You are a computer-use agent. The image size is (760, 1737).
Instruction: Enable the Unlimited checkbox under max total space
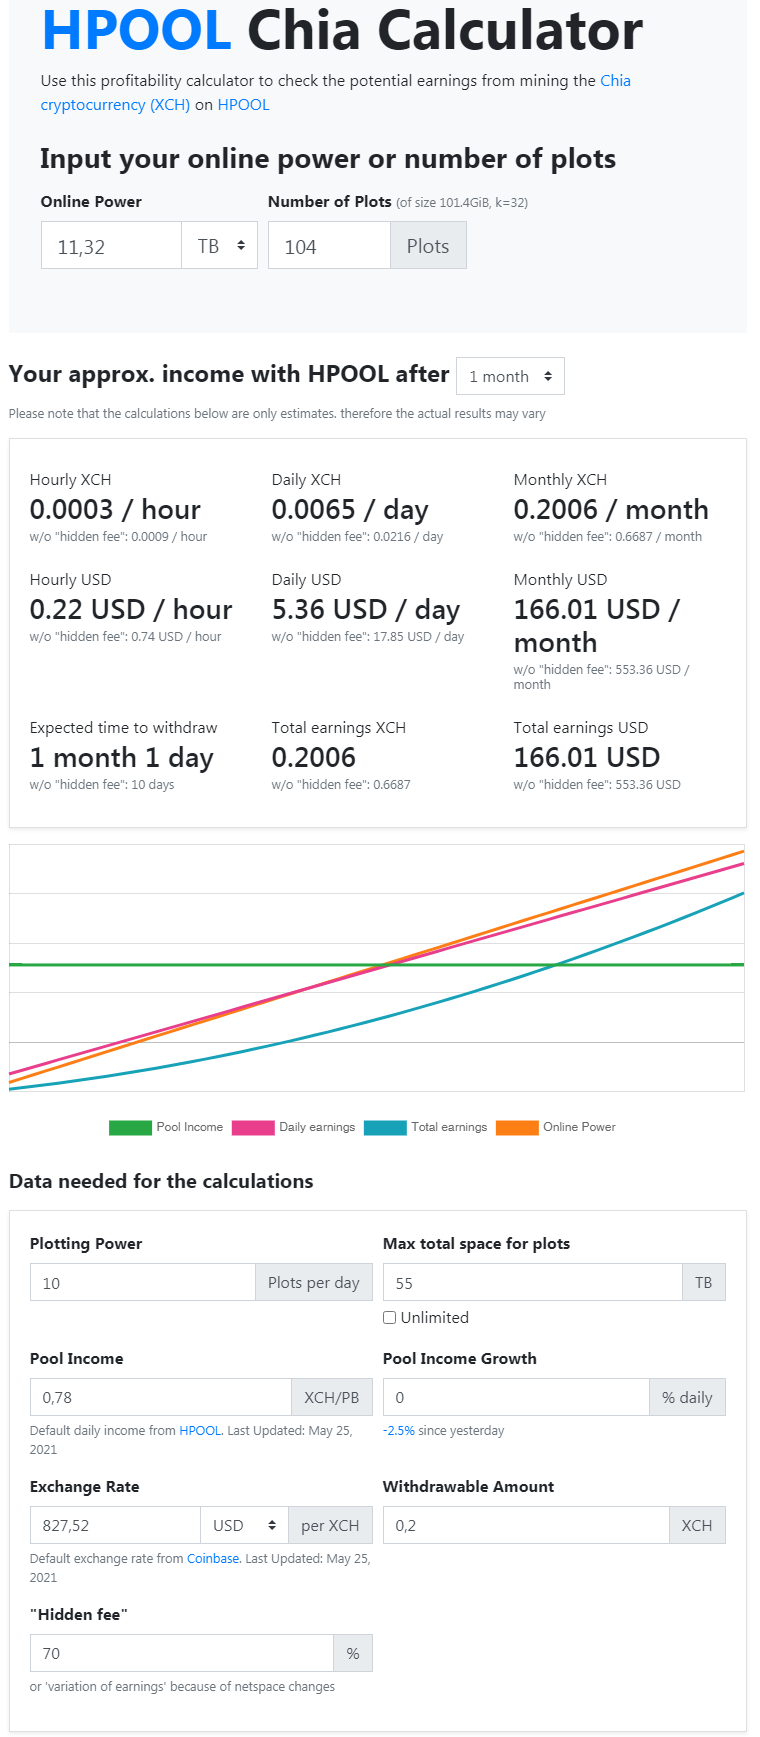[389, 1317]
